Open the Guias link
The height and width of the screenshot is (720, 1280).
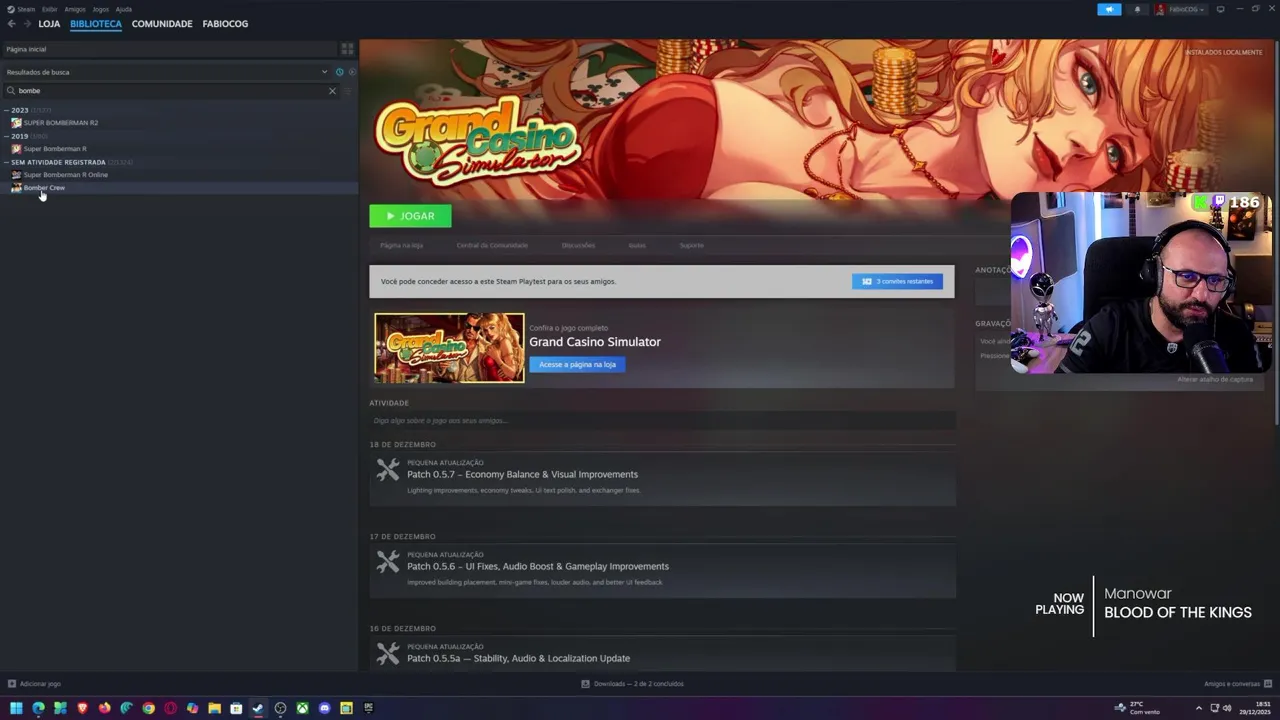(x=637, y=245)
